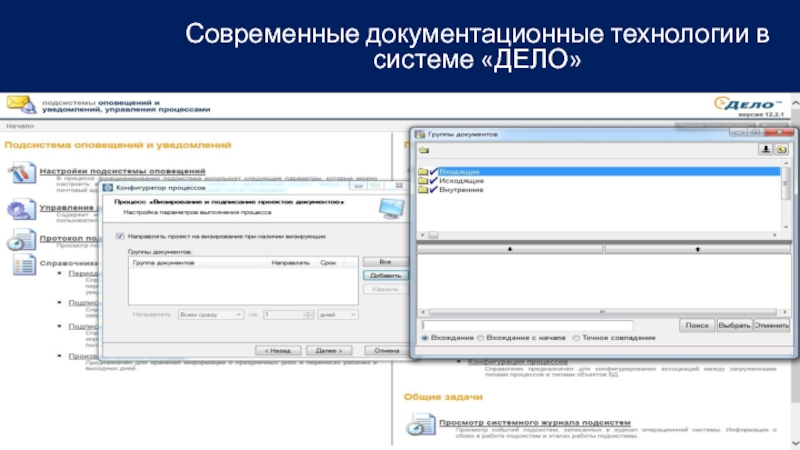Click the list icon beside Справочники

click(24, 265)
